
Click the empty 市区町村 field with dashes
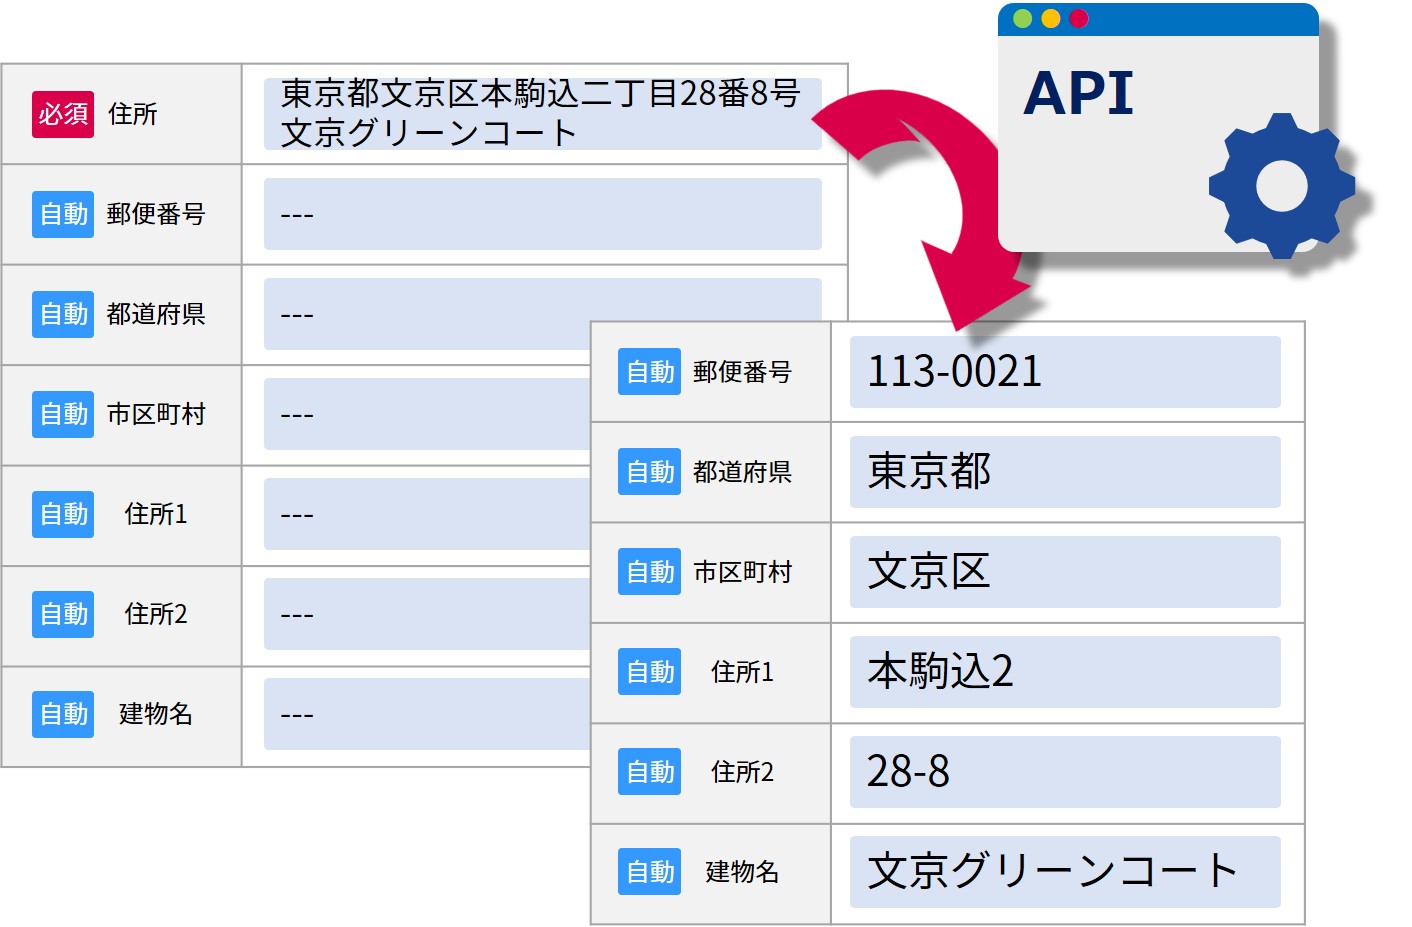(425, 414)
